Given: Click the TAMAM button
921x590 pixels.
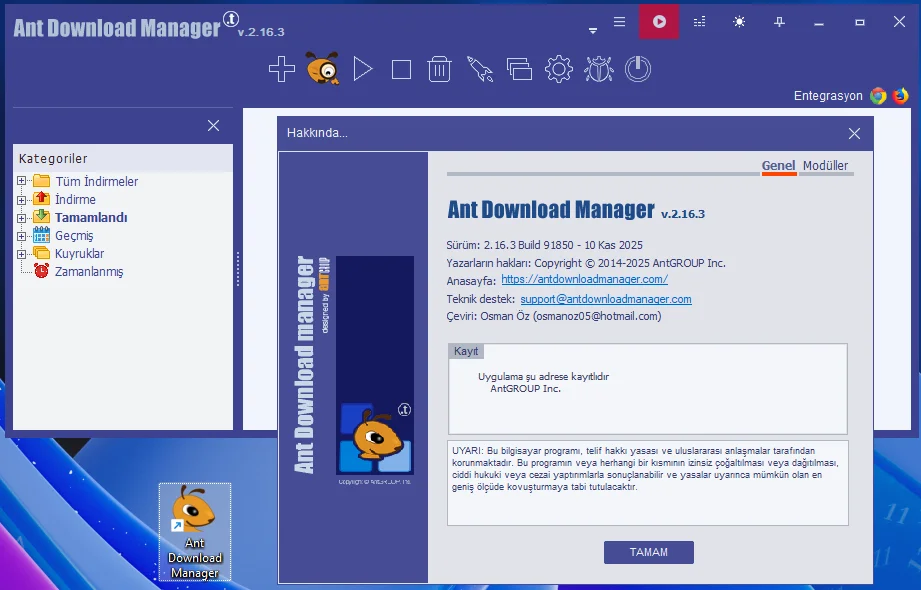Looking at the screenshot, I should [x=648, y=552].
